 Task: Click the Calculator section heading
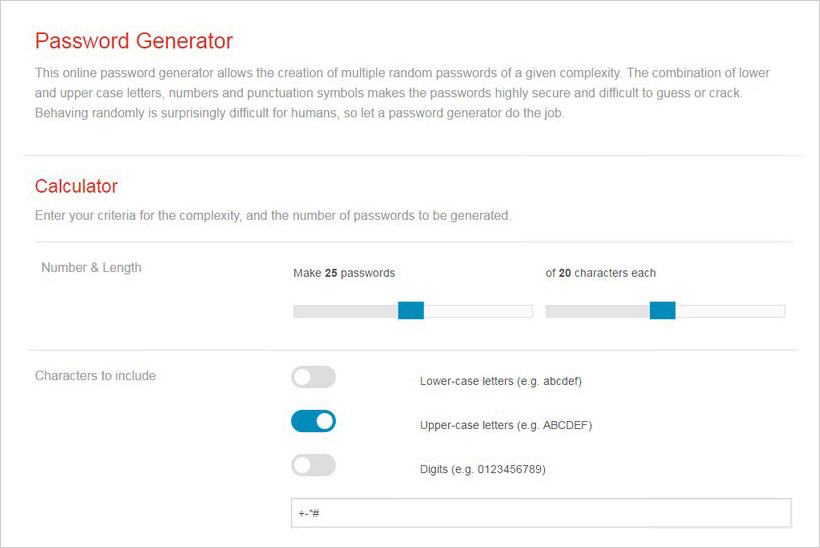(76, 186)
